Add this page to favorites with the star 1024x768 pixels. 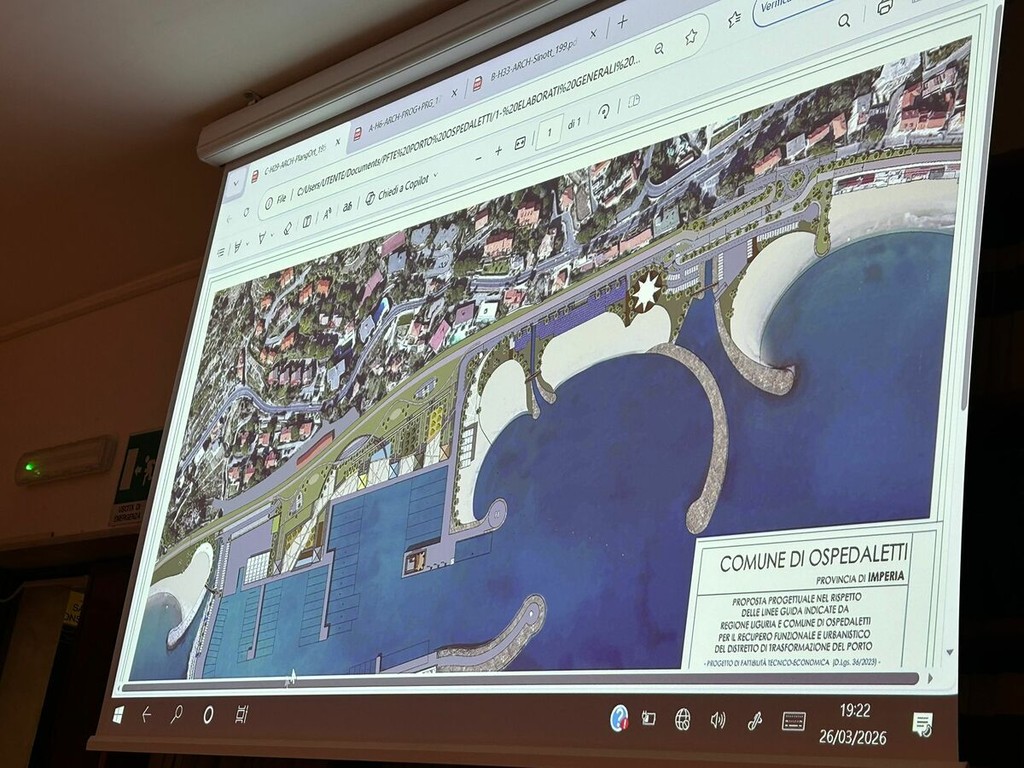point(690,37)
